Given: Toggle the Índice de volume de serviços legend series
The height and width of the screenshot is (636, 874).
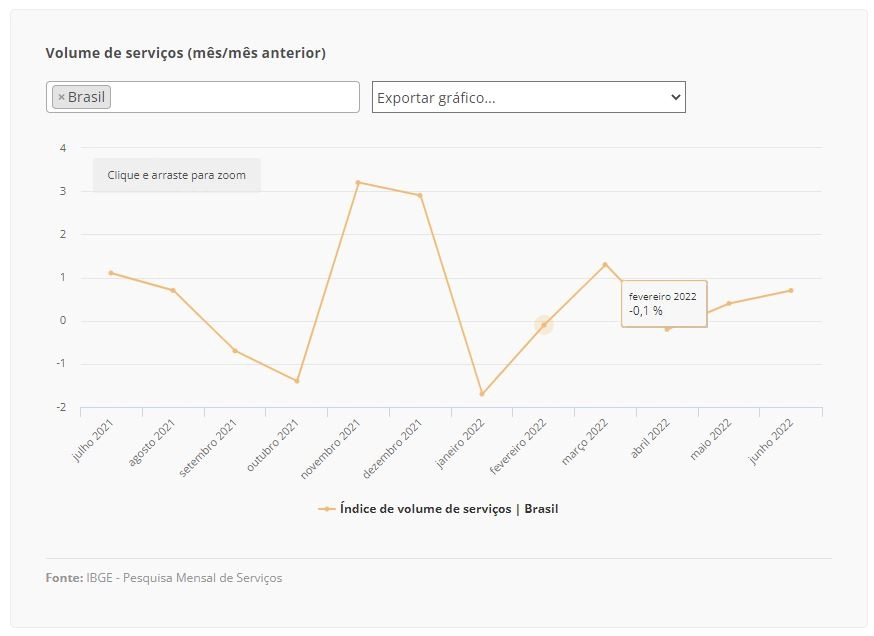Looking at the screenshot, I should tap(449, 509).
